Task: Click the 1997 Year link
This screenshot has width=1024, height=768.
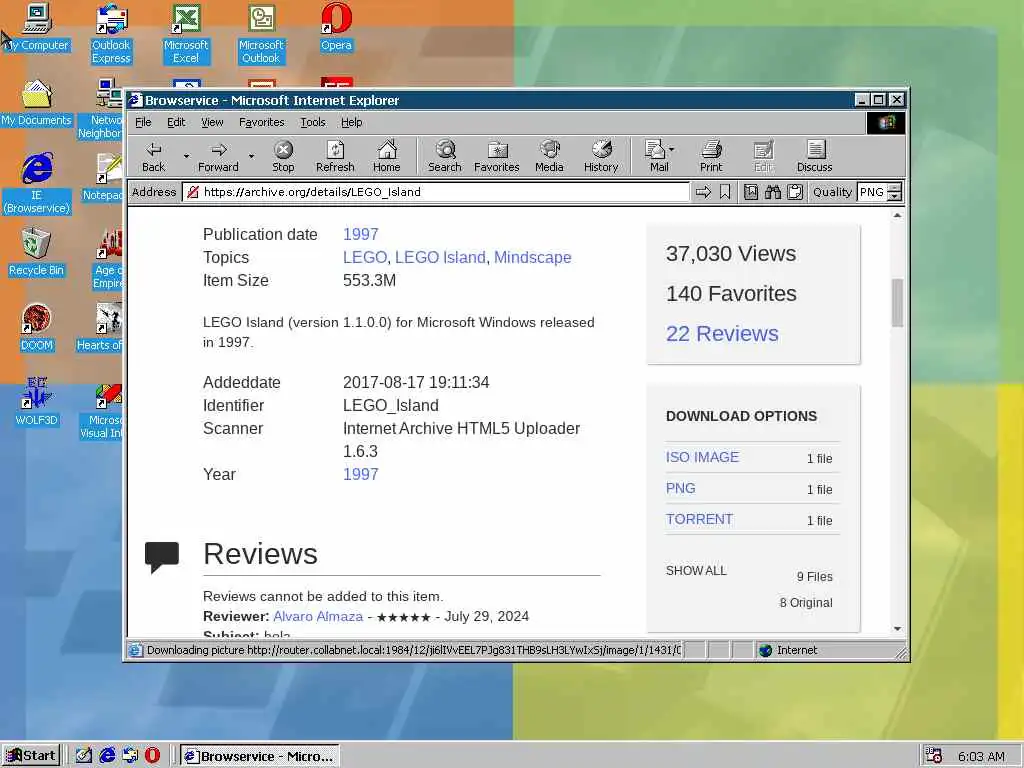Action: [360, 475]
